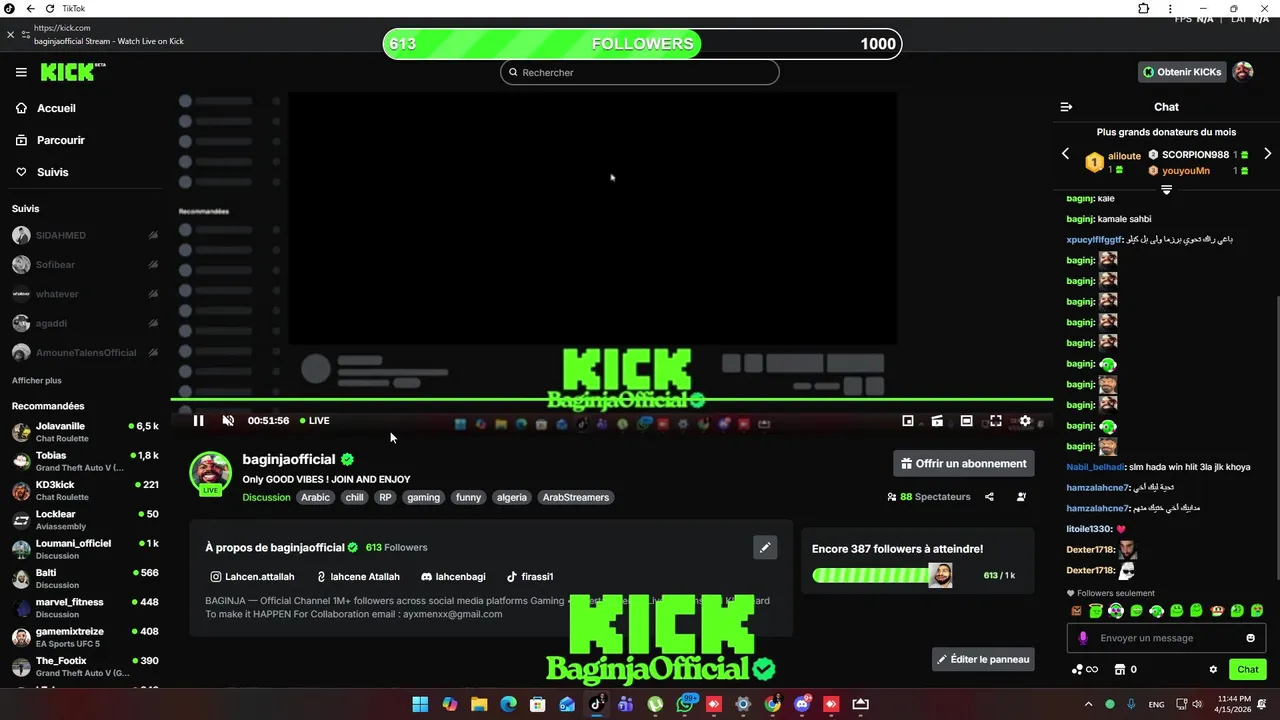The width and height of the screenshot is (1280, 720).
Task: Send the message with the Chat button
Action: point(1248,669)
